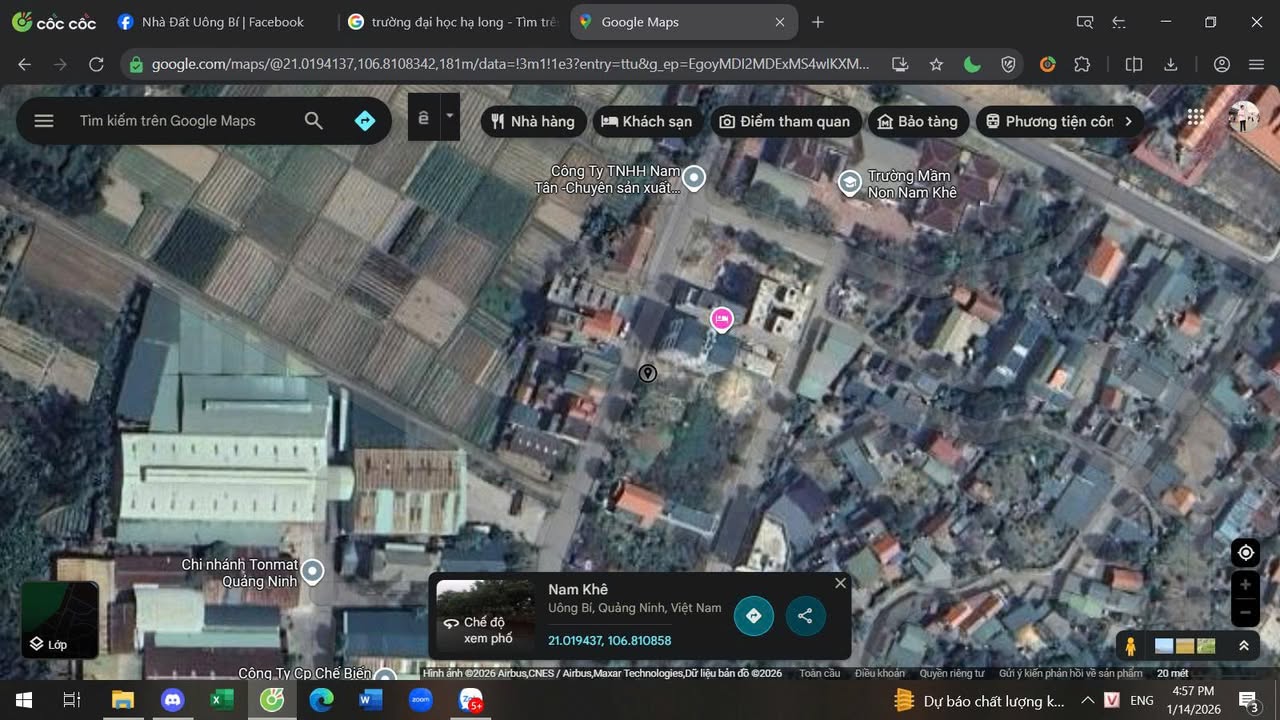Select the Nhà hàng category chip
1280x720 pixels.
pyautogui.click(x=533, y=121)
